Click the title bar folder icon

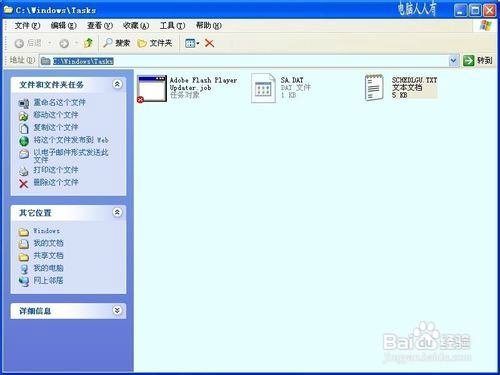[x=8, y=10]
